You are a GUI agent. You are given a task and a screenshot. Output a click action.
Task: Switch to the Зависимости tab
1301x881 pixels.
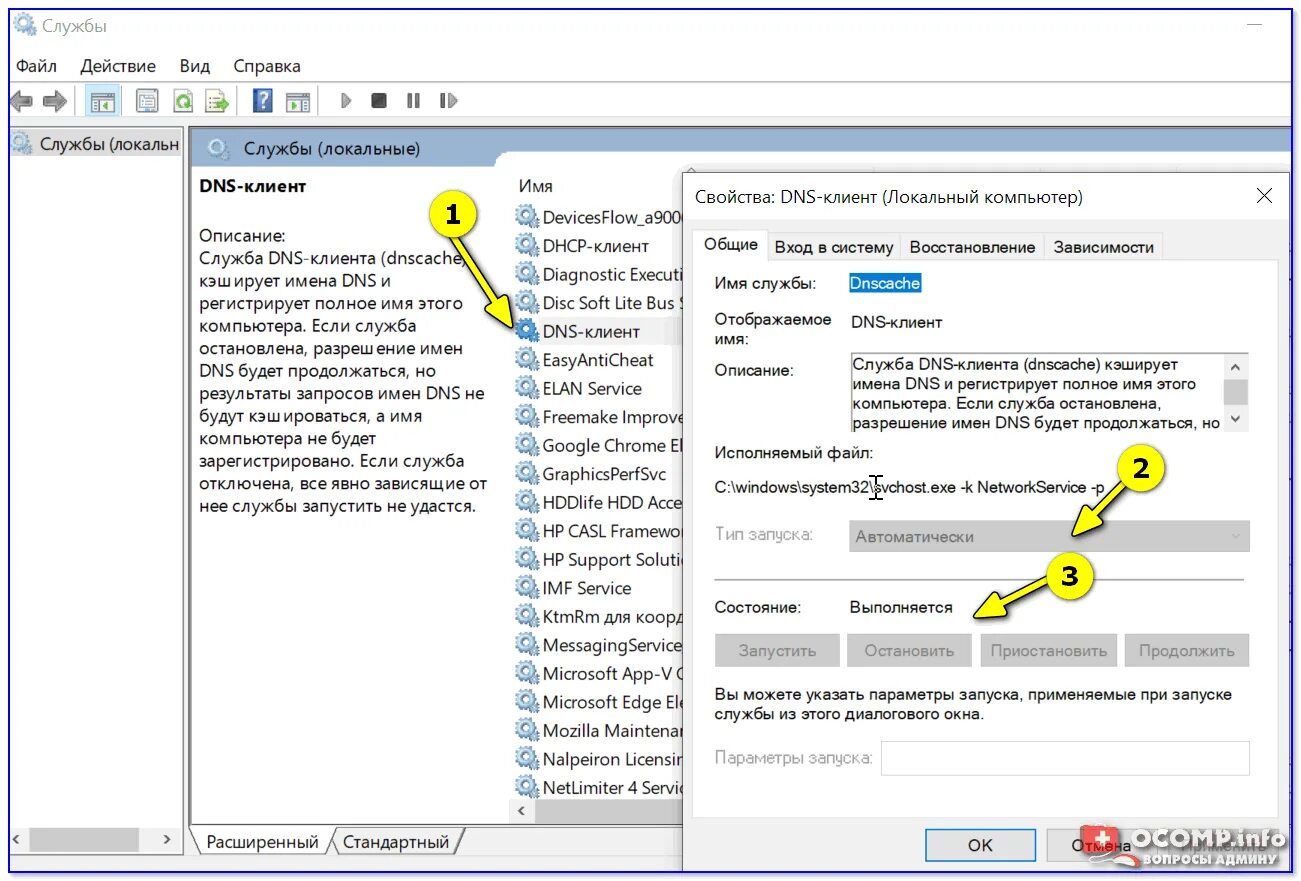click(1103, 247)
